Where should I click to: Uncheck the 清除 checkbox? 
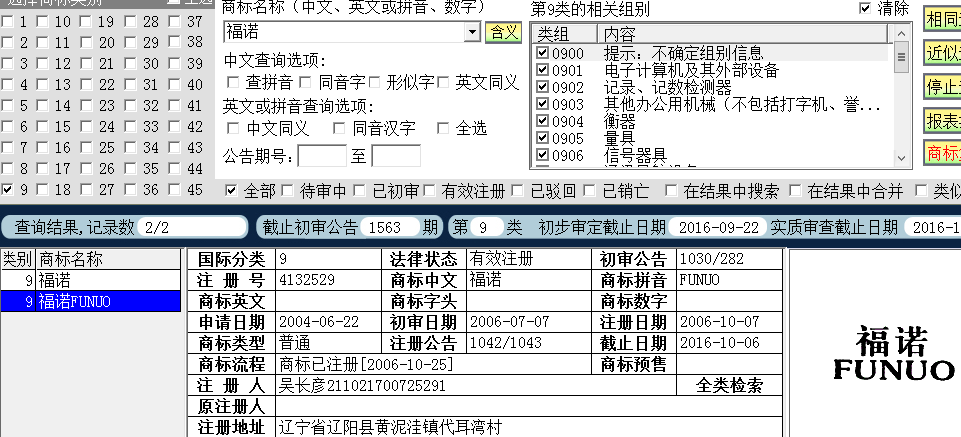click(865, 8)
